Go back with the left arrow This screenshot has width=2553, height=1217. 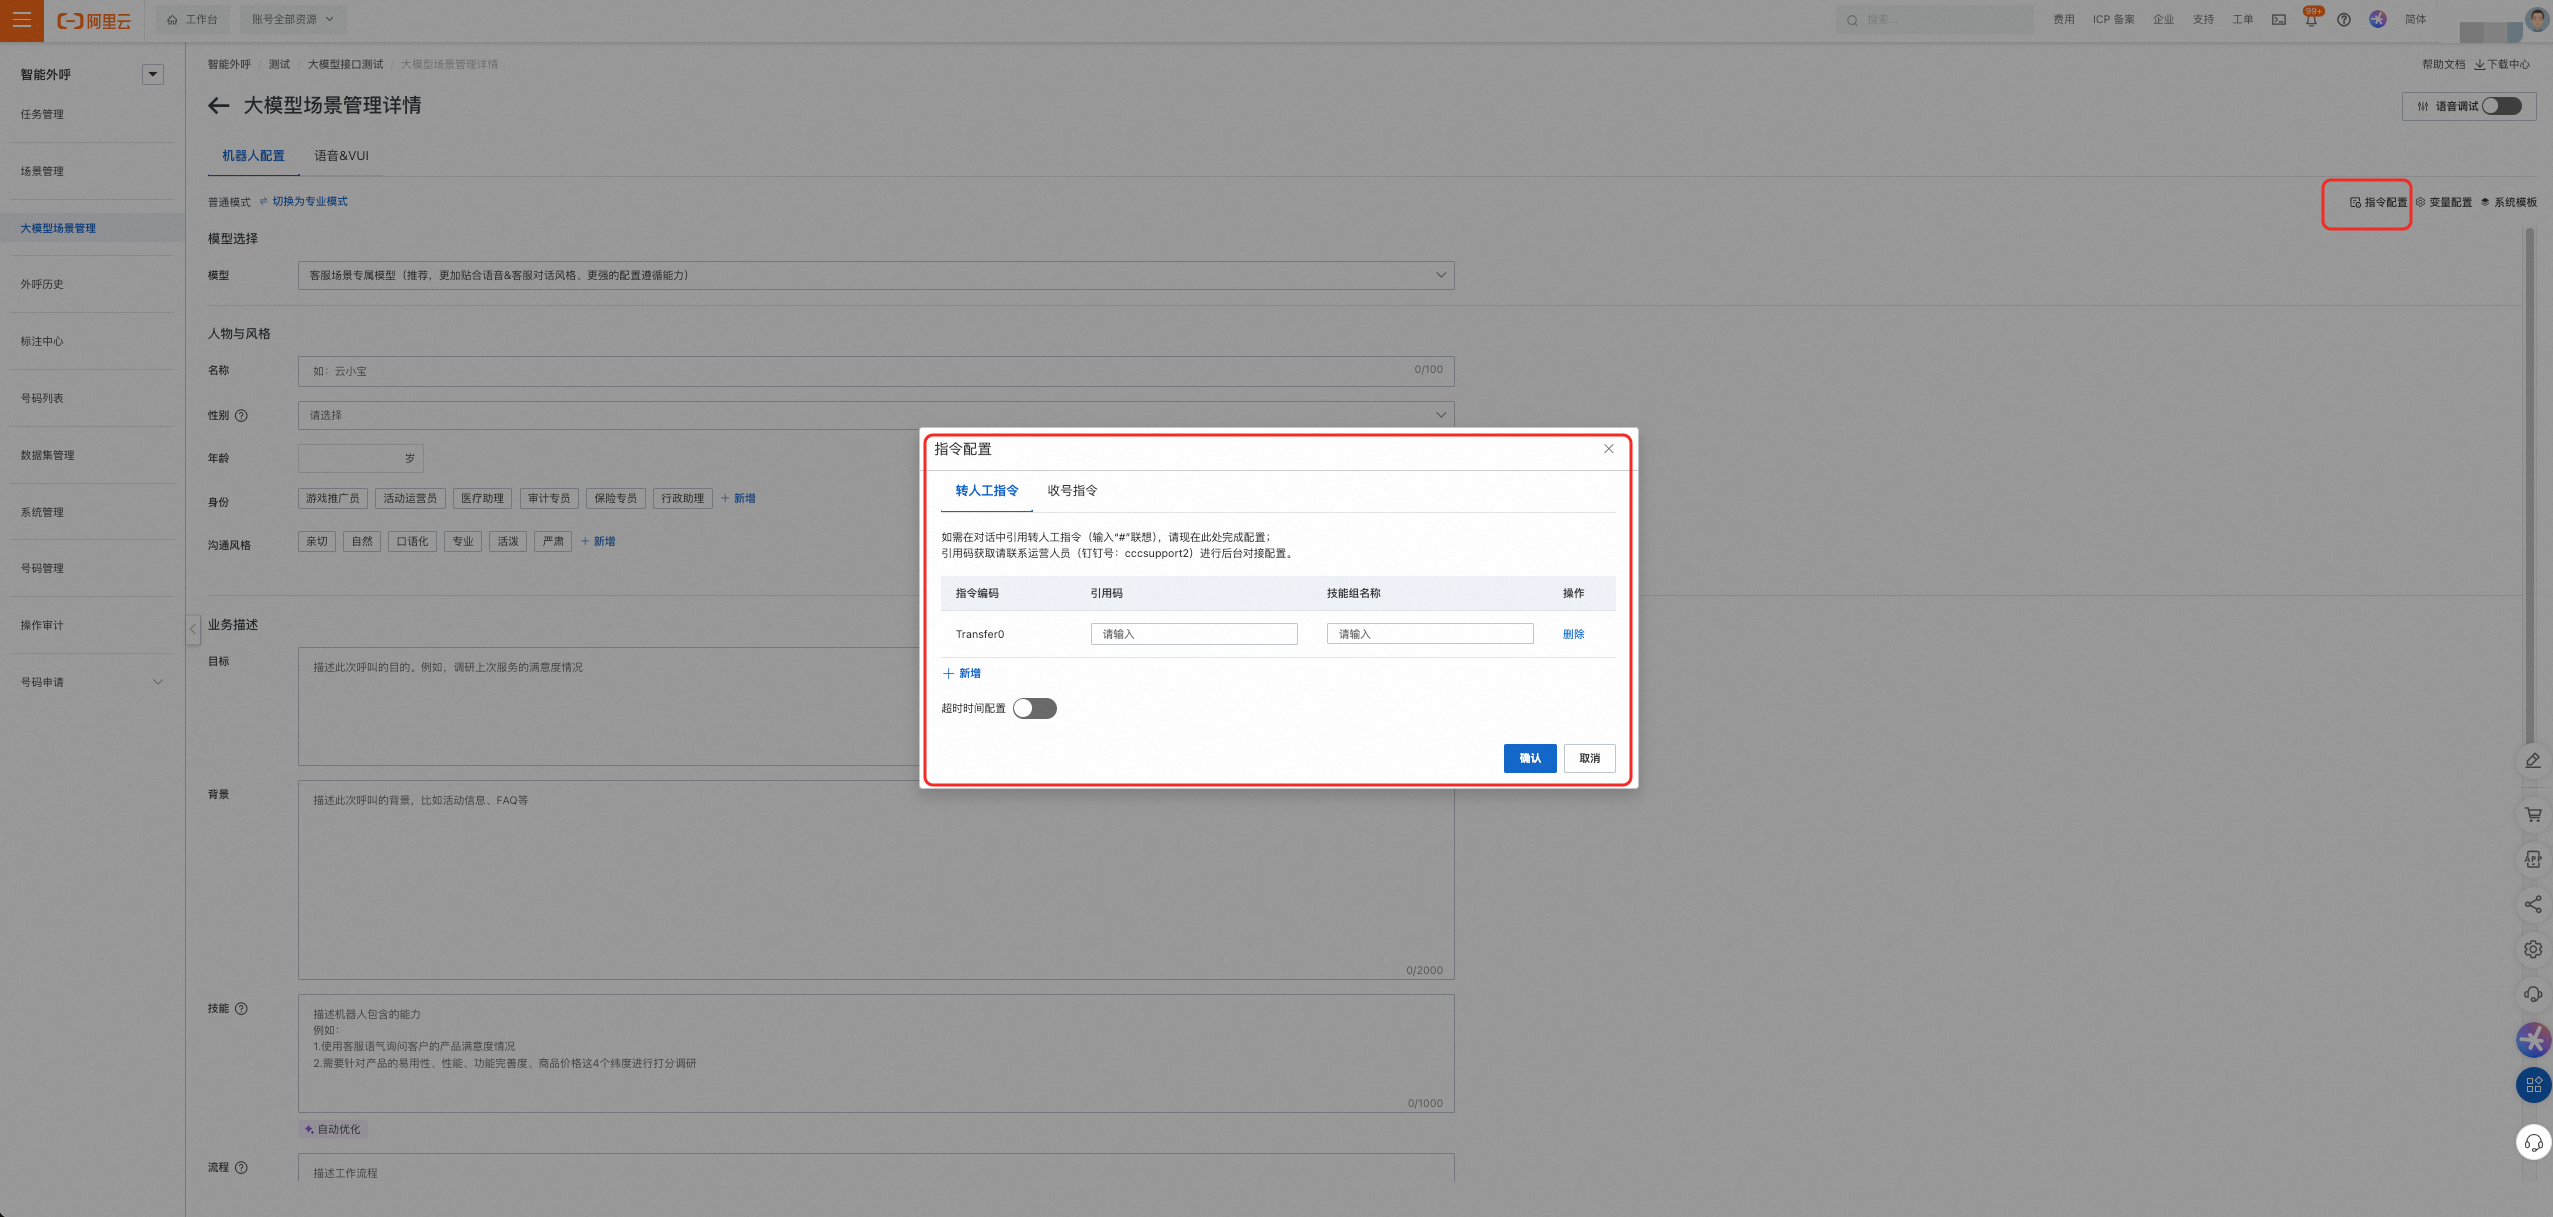[219, 106]
